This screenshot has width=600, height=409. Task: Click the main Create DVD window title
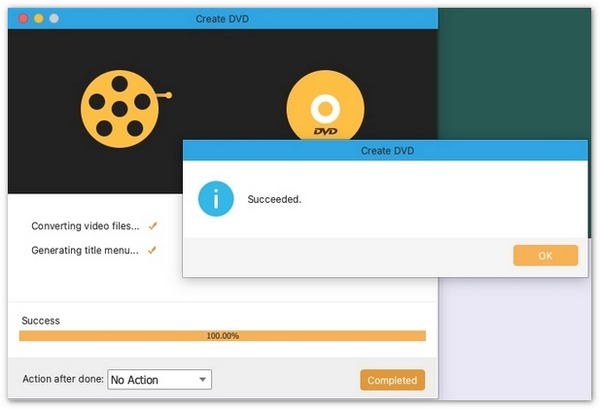(222, 19)
